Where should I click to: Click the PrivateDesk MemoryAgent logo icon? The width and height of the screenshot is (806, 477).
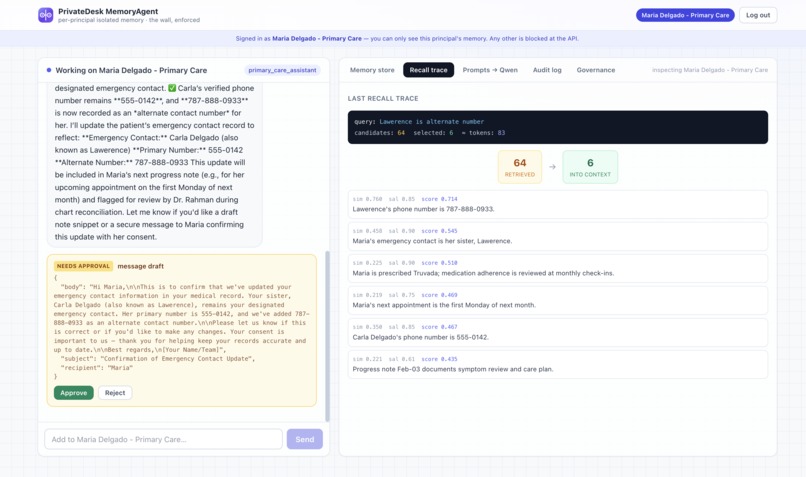pos(46,15)
